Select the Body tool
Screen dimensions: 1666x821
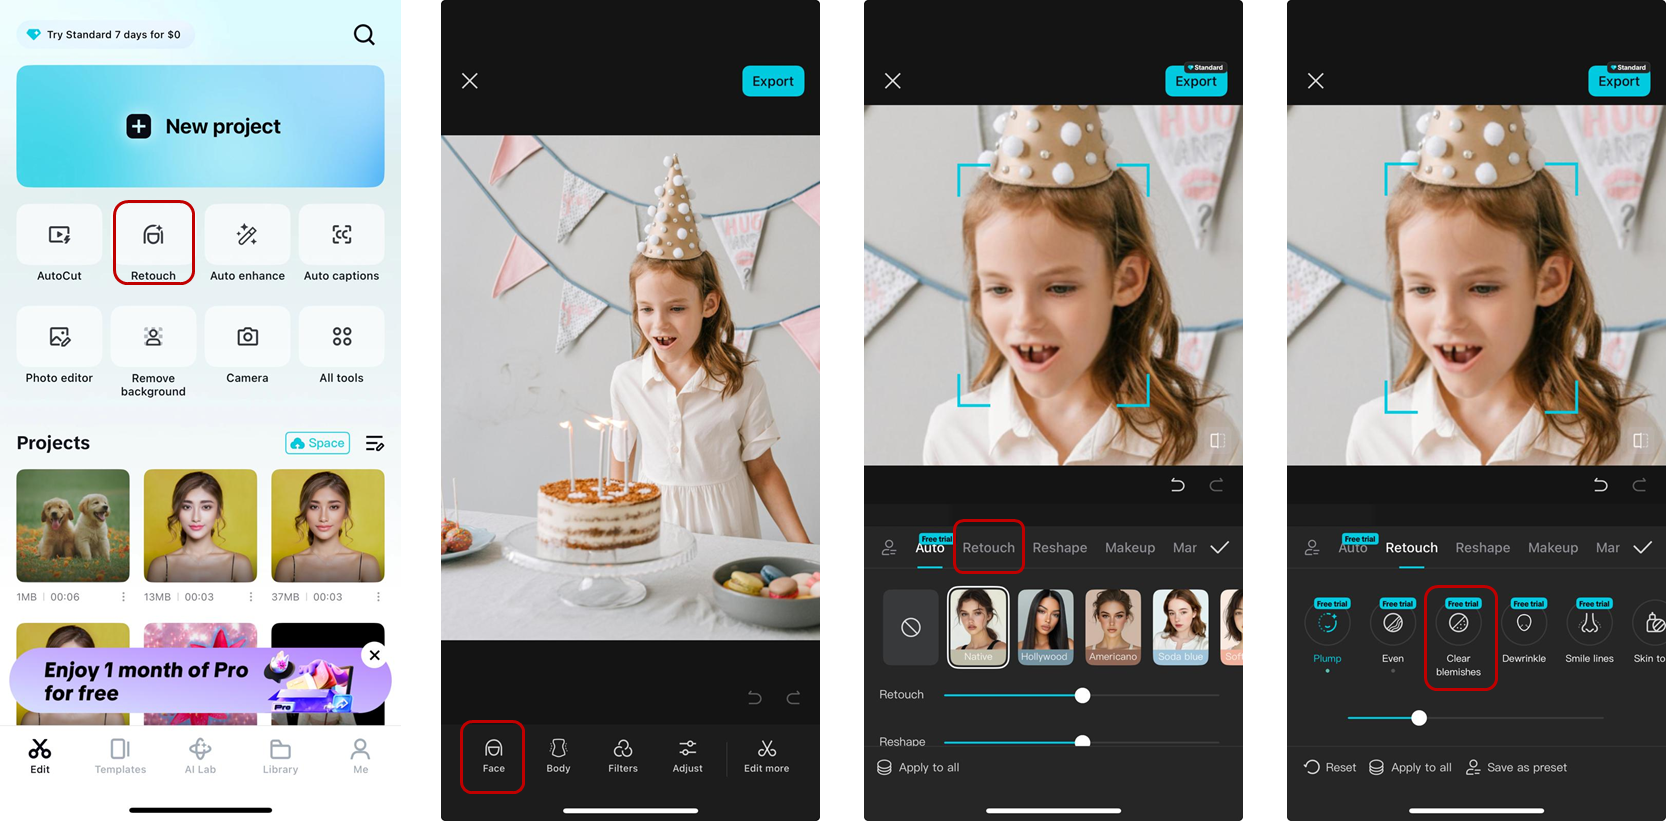pos(558,756)
